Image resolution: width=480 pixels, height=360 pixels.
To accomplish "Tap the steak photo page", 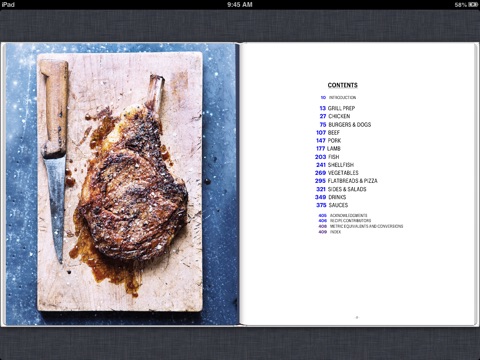I will coord(120,184).
